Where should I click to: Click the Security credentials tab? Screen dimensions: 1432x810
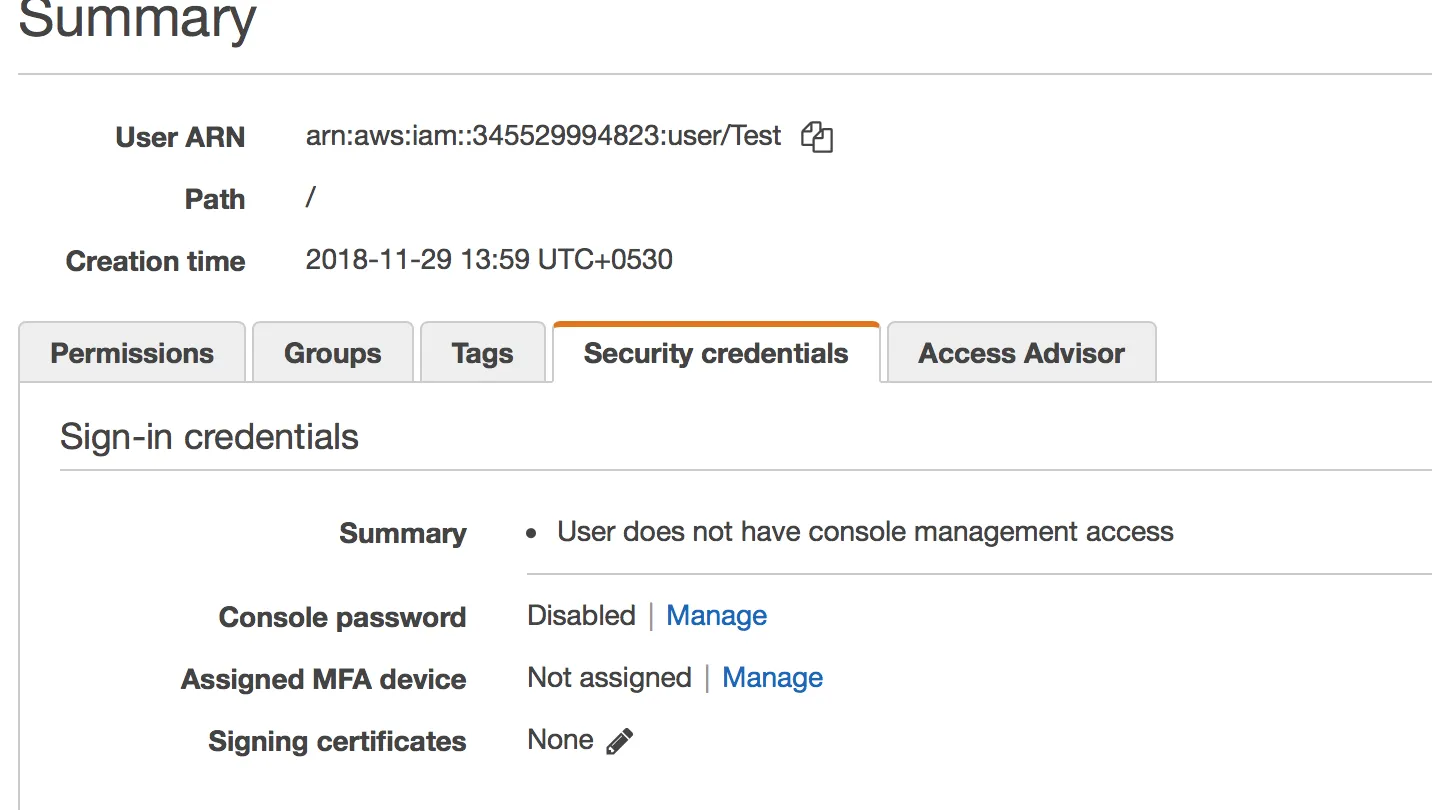coord(716,353)
